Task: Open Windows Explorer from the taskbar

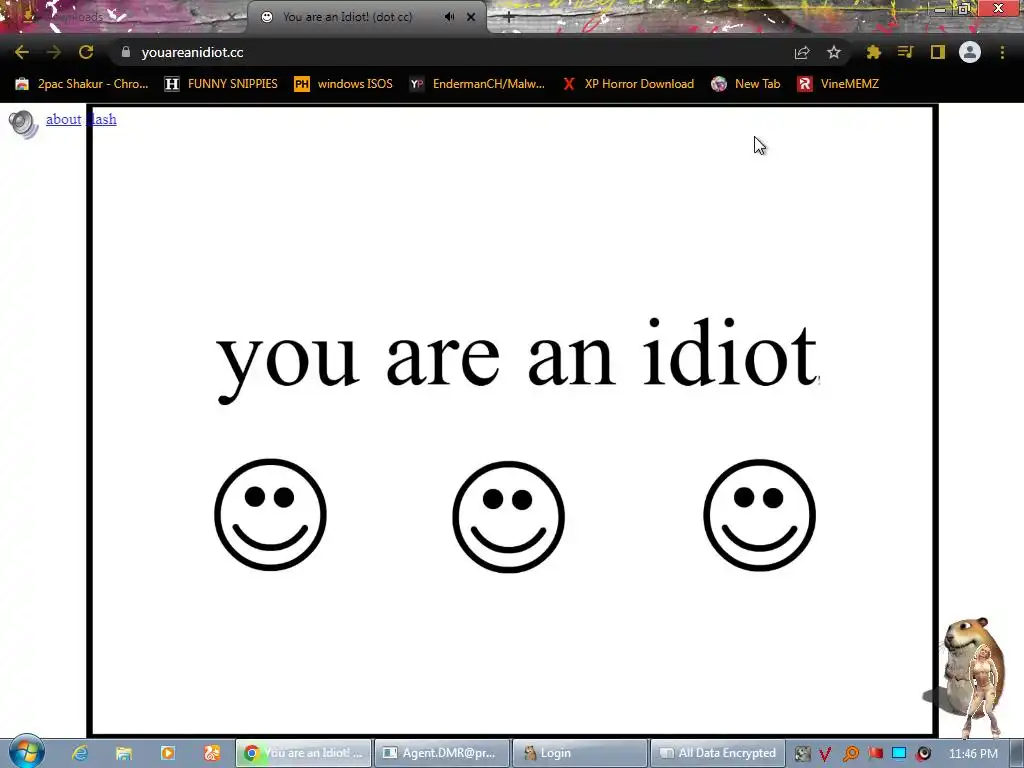Action: 123,753
